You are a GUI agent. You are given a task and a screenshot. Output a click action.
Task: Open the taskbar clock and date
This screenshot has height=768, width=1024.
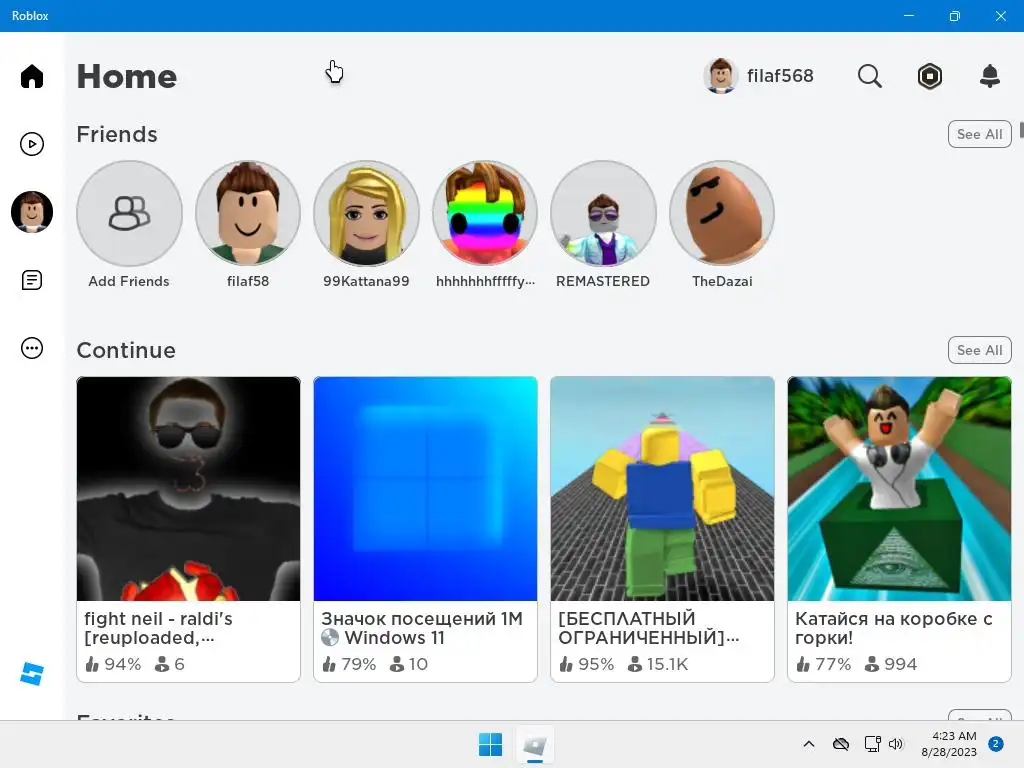tap(949, 744)
